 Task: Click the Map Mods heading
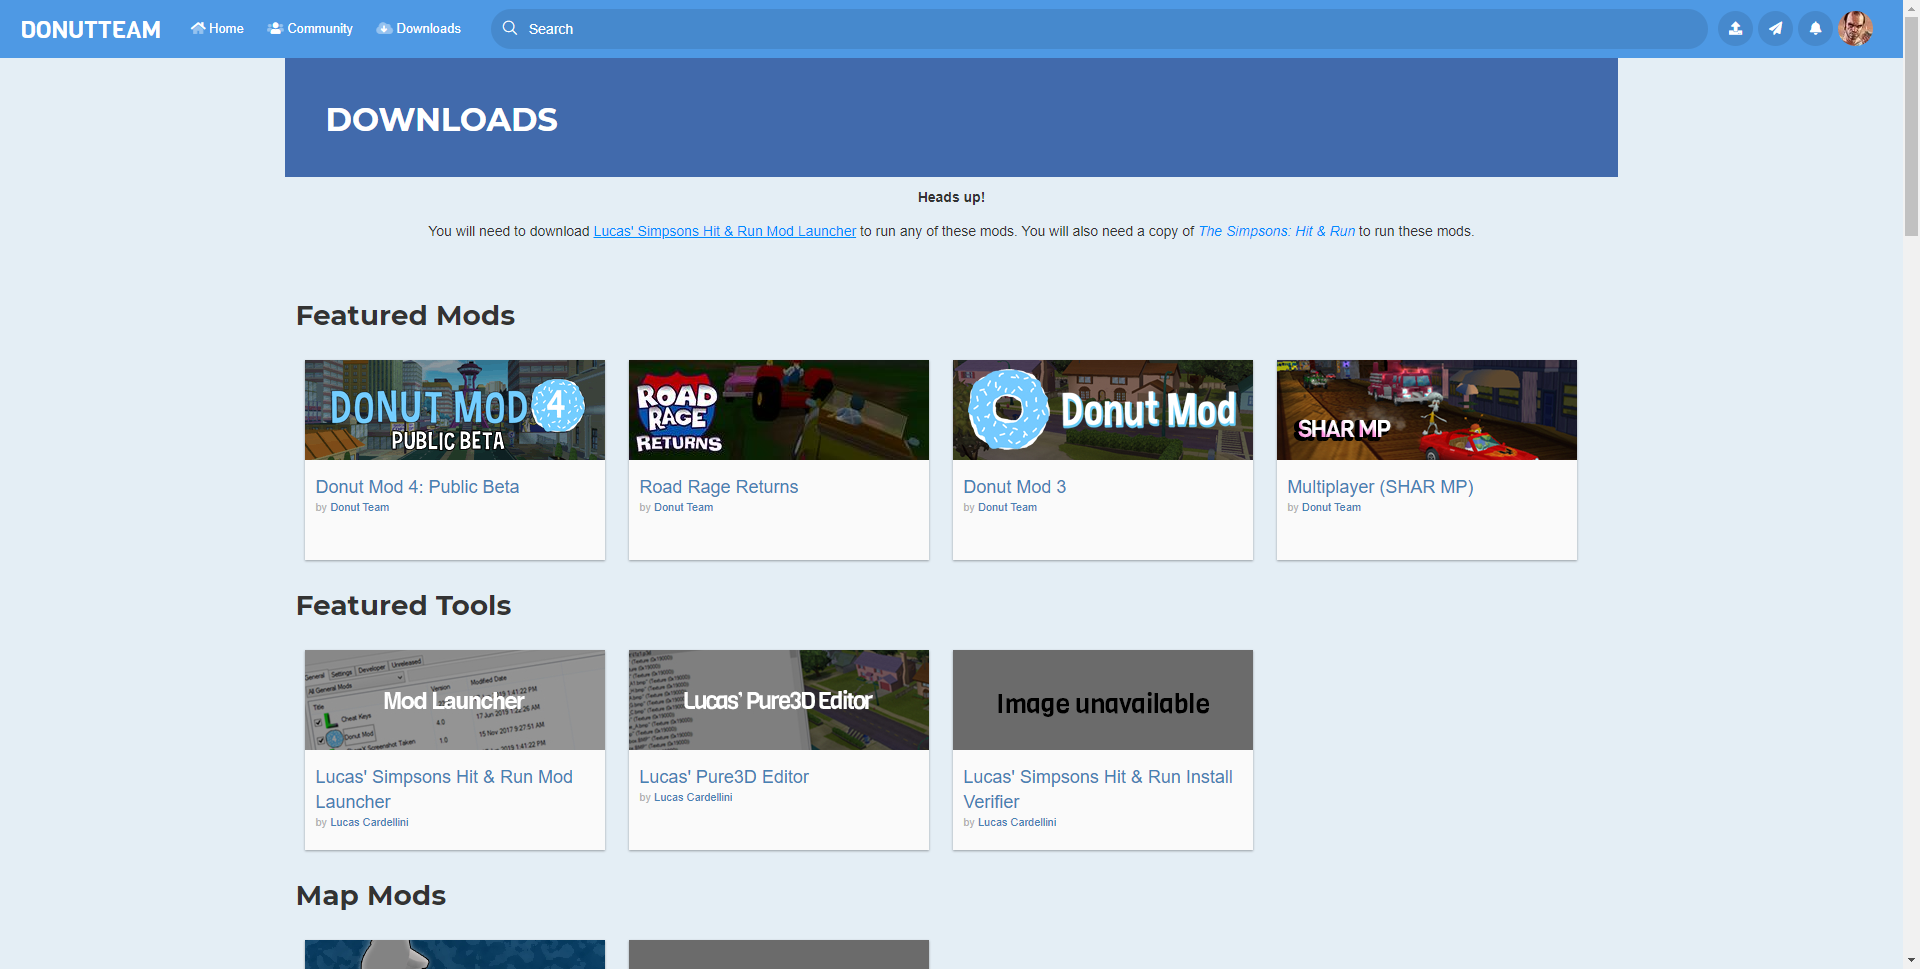(x=371, y=895)
